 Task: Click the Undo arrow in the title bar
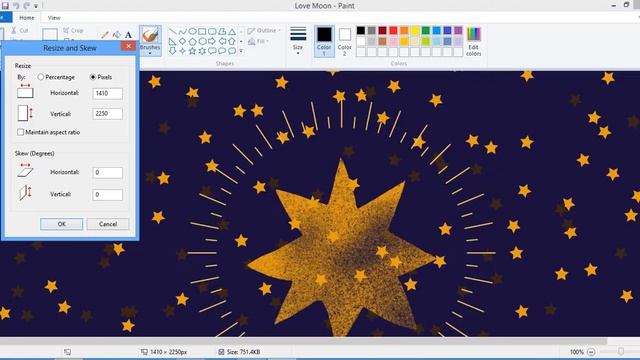pyautogui.click(x=16, y=6)
